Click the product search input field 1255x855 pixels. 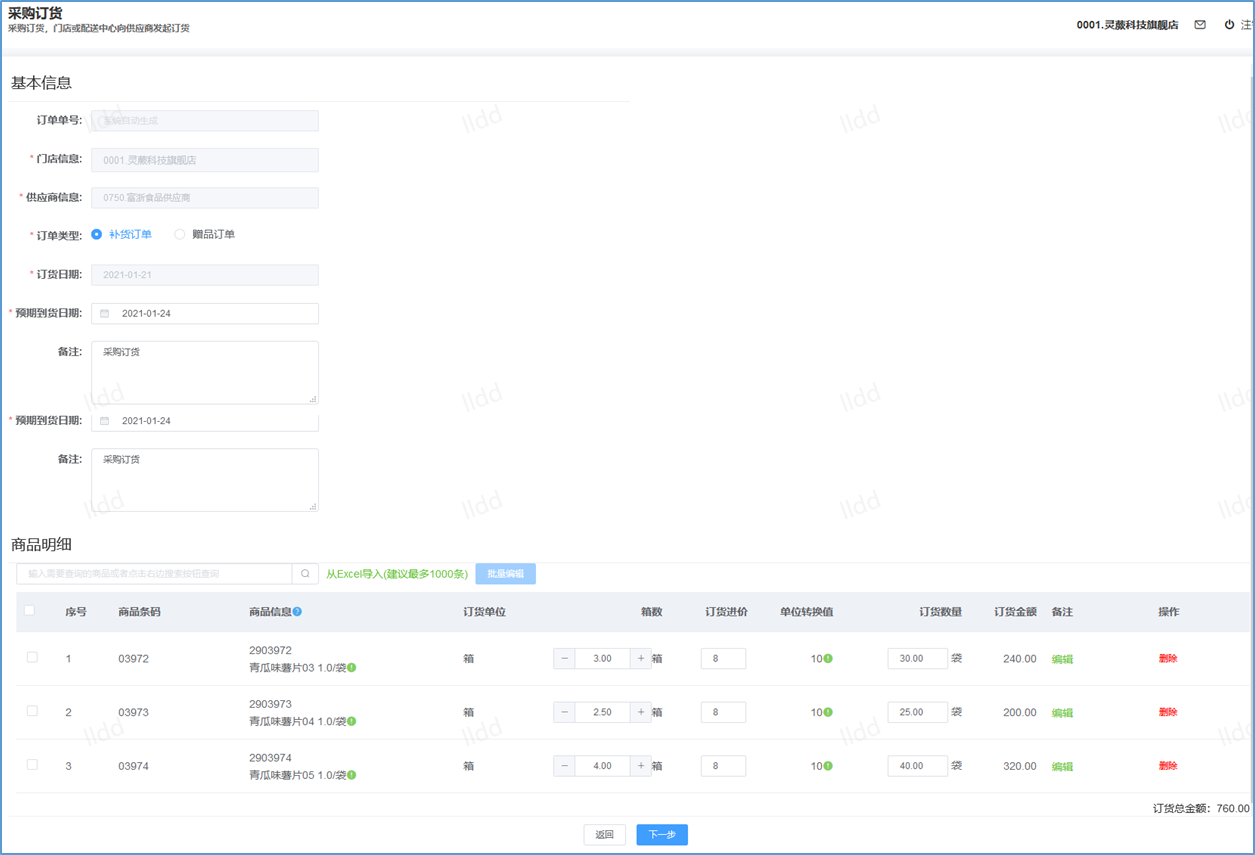(155, 574)
